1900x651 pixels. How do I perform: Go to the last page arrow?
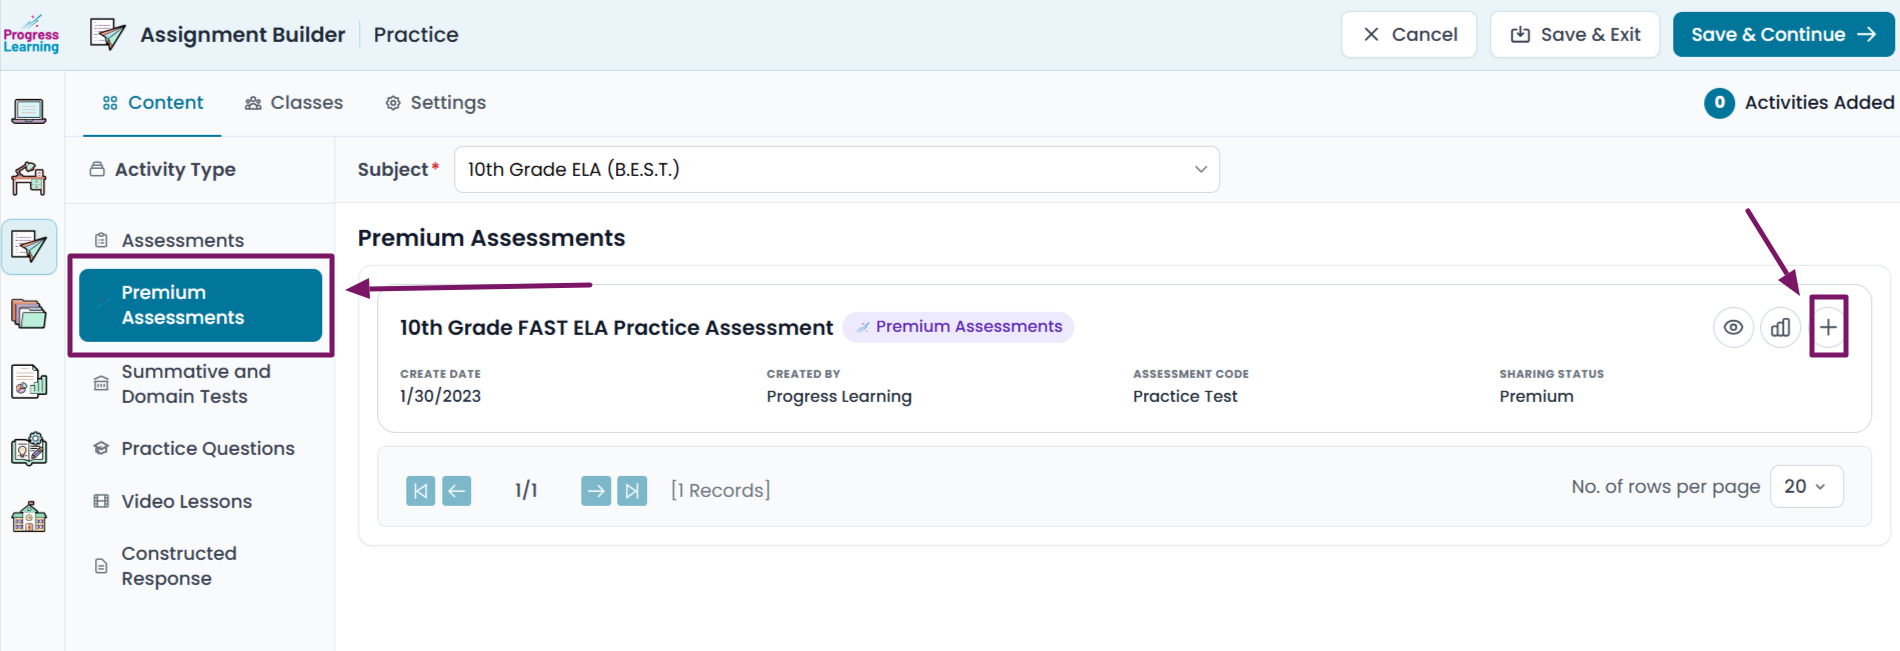click(632, 491)
